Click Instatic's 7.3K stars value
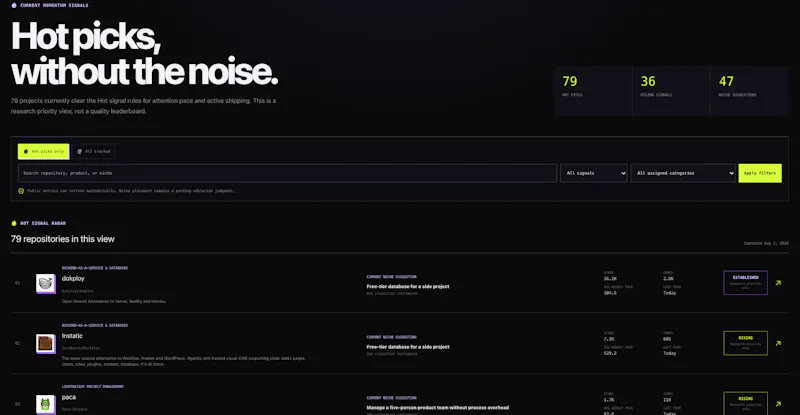Image resolution: width=800 pixels, height=415 pixels. [x=609, y=339]
